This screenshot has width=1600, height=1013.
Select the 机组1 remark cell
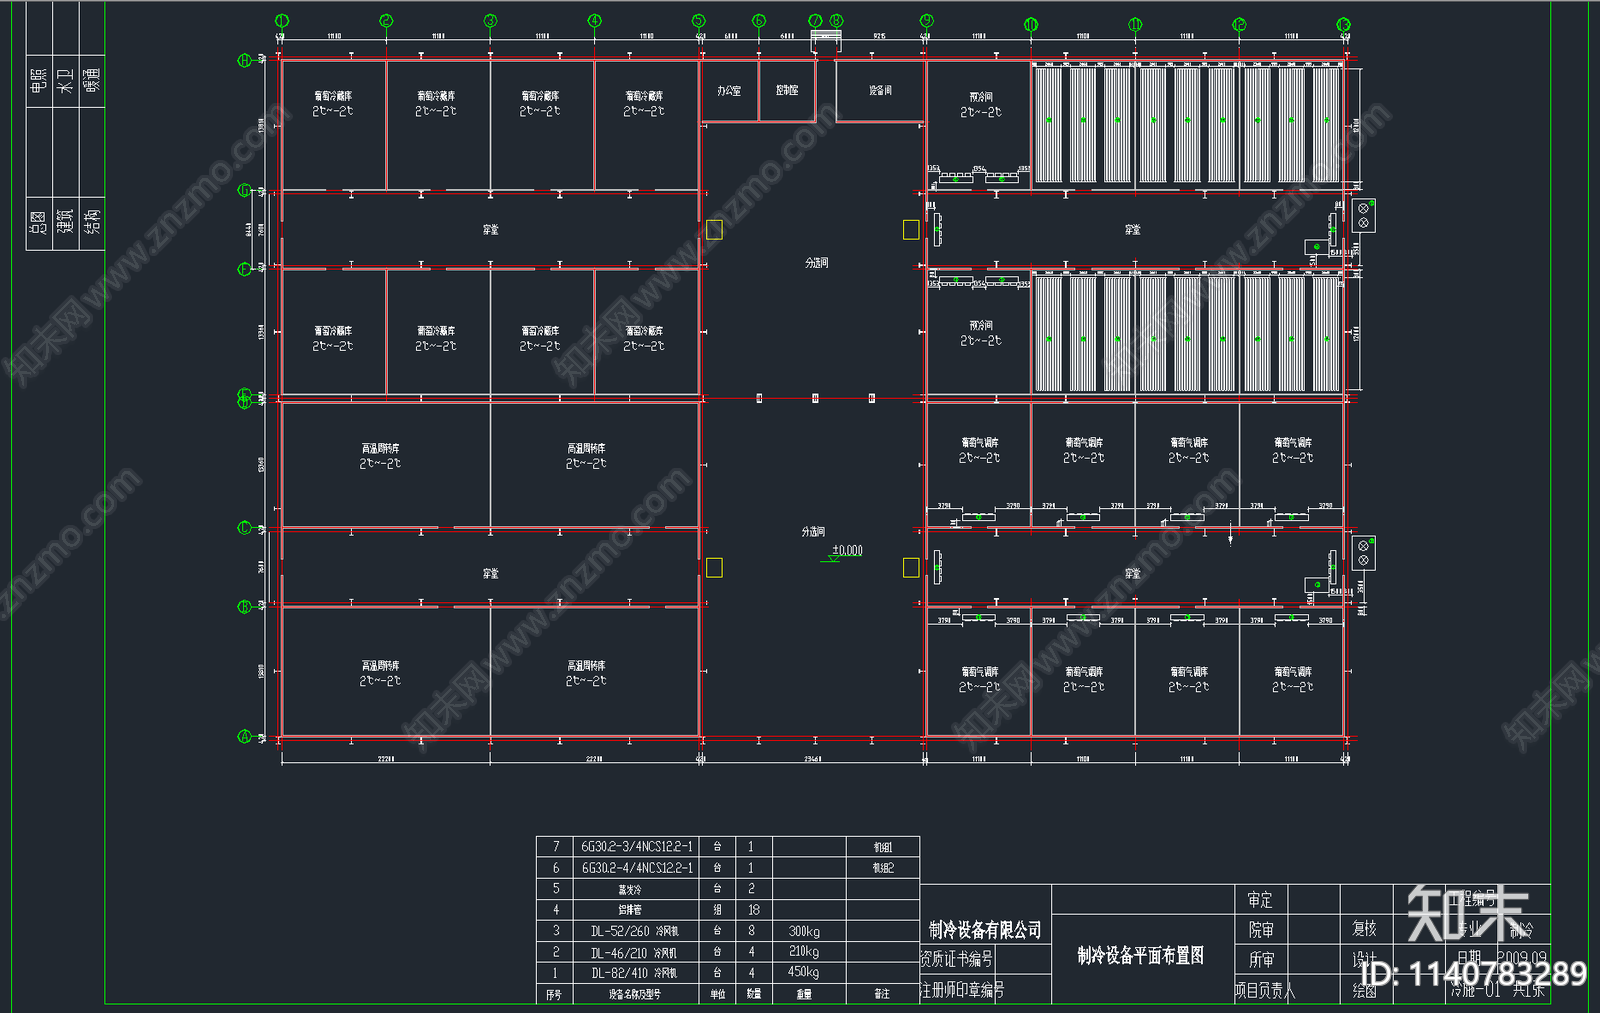[882, 847]
